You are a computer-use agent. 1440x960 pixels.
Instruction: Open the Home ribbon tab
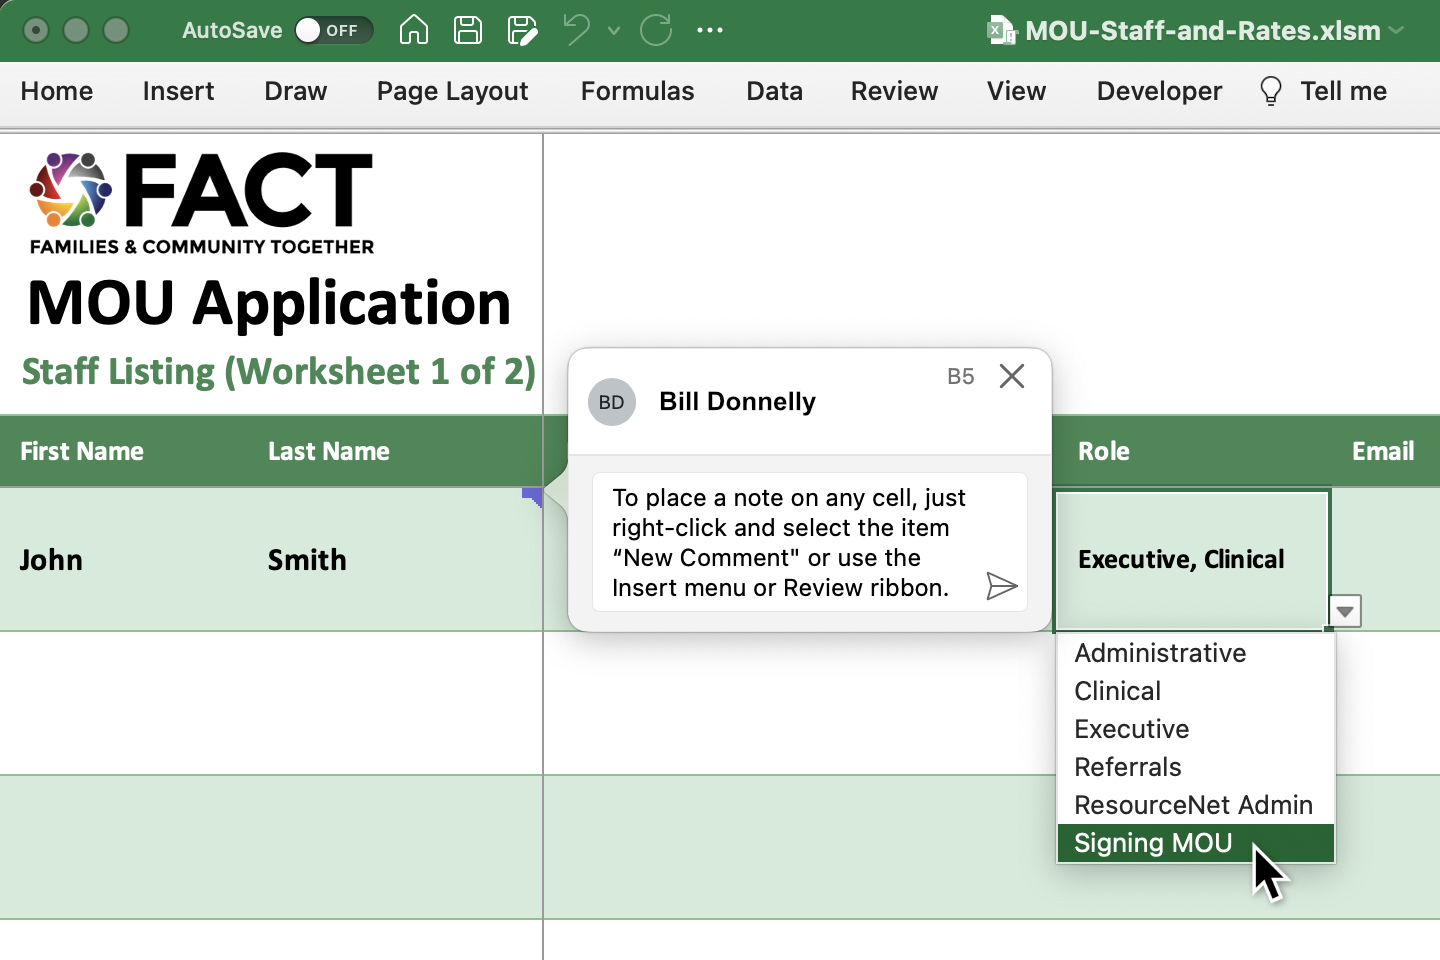(x=57, y=91)
